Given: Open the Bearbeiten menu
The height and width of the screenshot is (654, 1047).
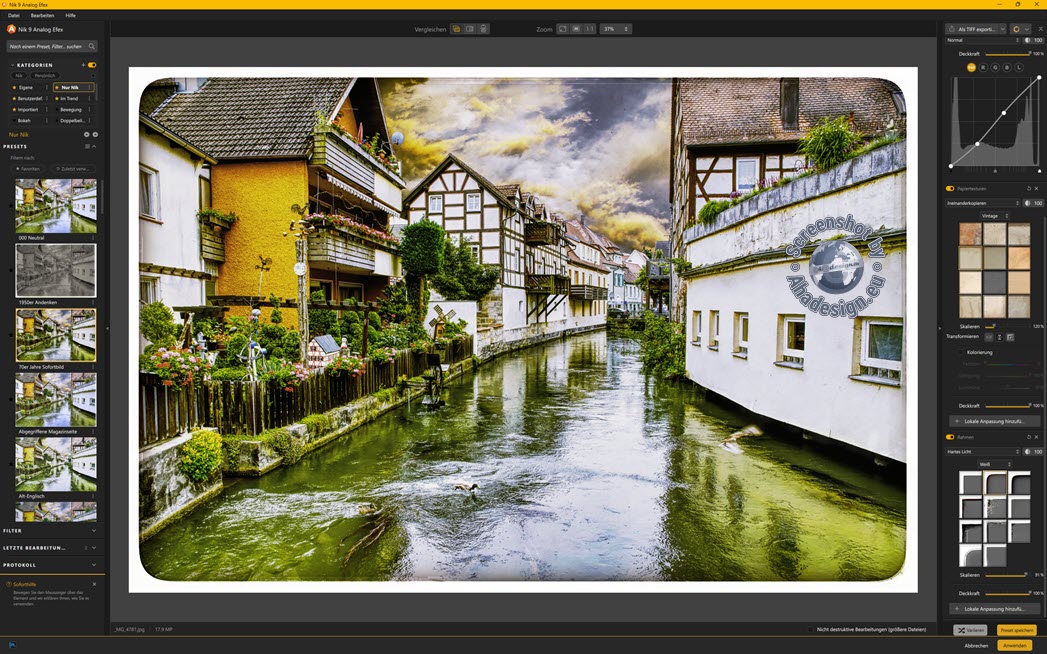Looking at the screenshot, I should [x=41, y=15].
